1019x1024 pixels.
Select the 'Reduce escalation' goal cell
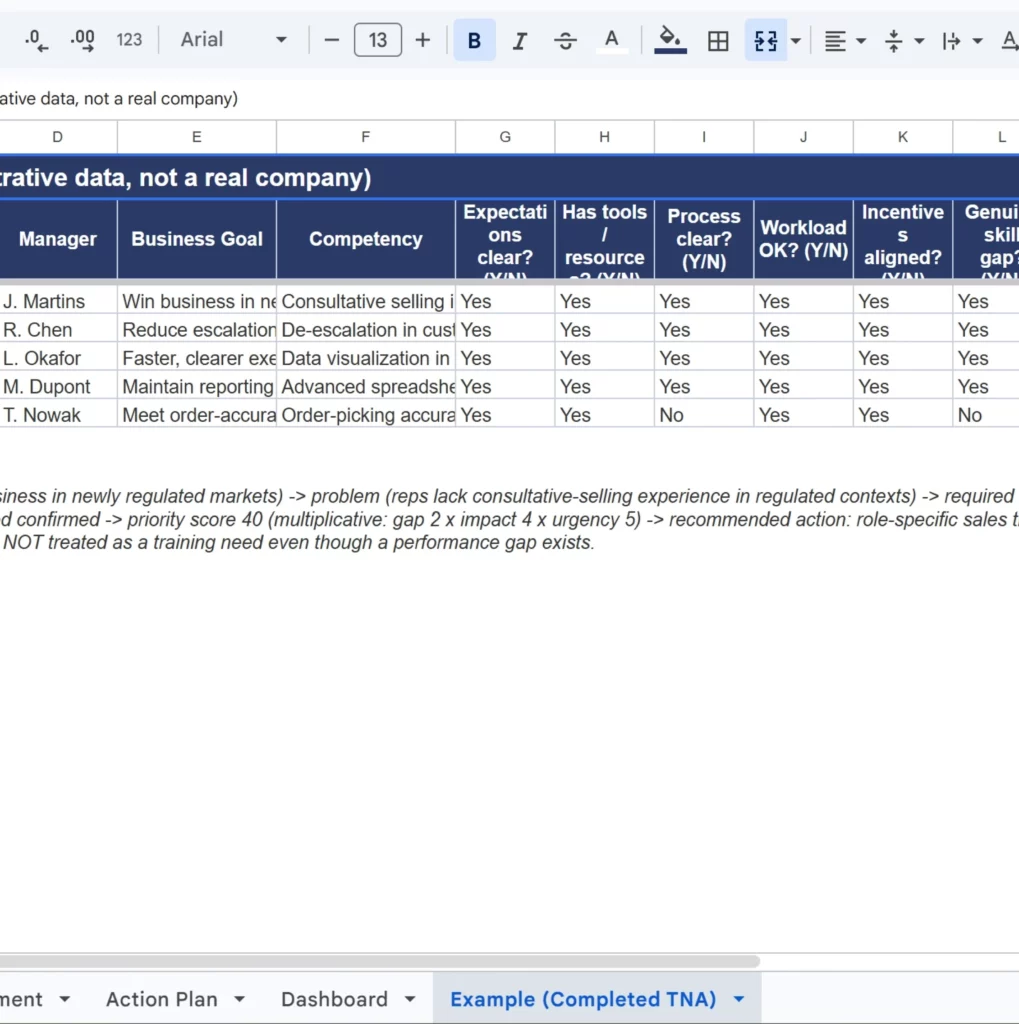[197, 330]
